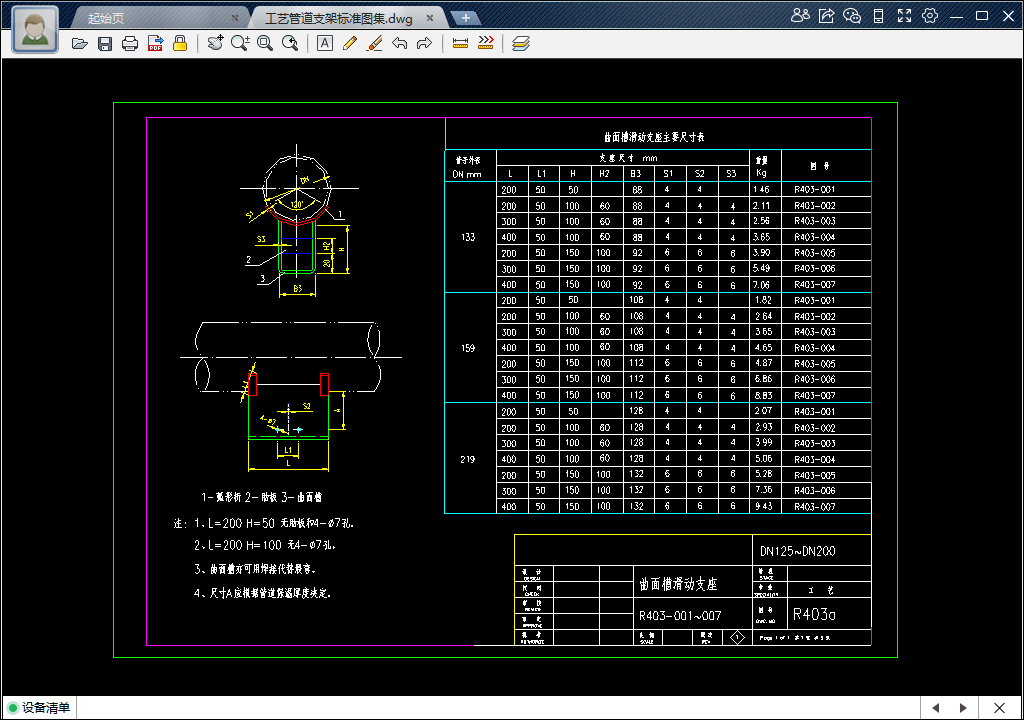Redo the last undone action
The height and width of the screenshot is (720, 1024).
[x=424, y=43]
